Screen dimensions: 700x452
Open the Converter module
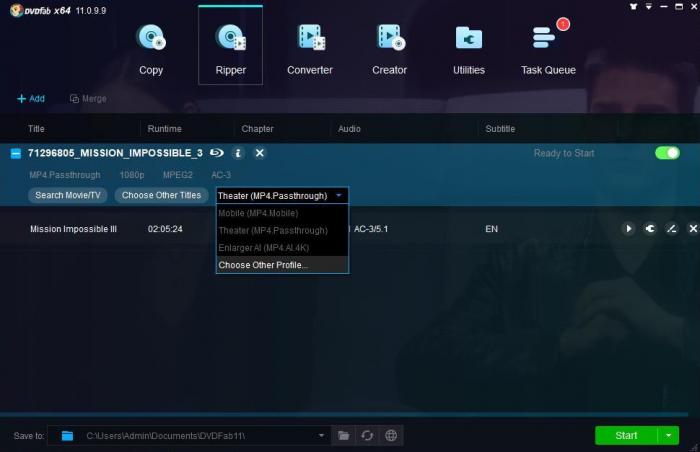(310, 50)
